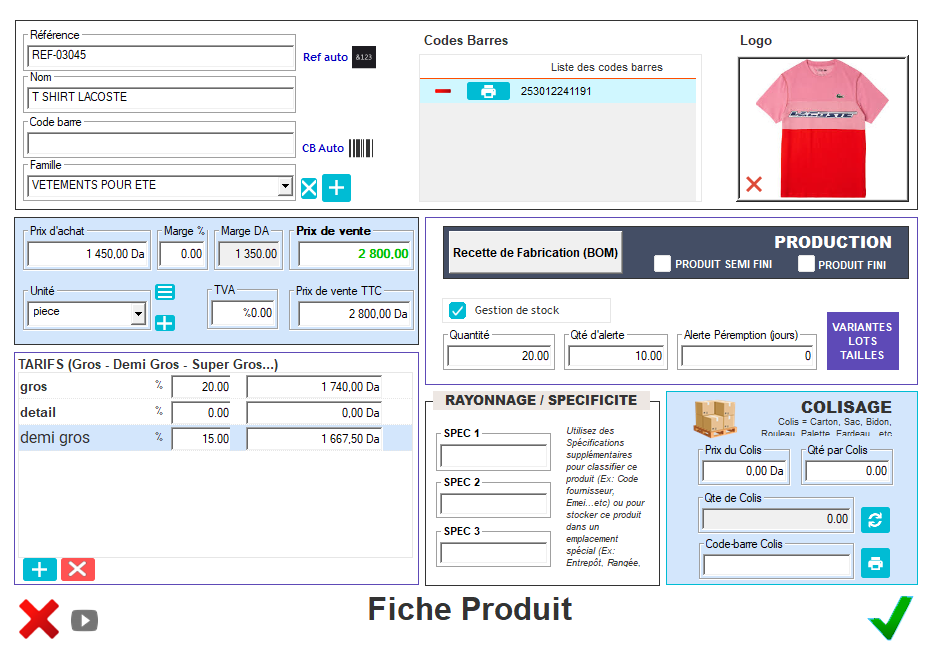The height and width of the screenshot is (654, 935).
Task: Uncheck the Gestion de stock checkbox
Action: [x=458, y=310]
